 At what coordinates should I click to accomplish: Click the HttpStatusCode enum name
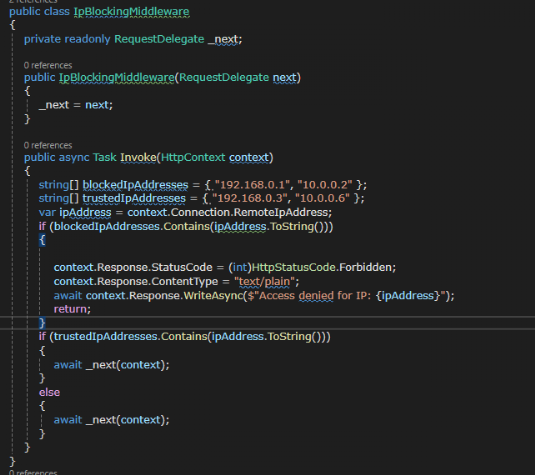click(x=294, y=267)
